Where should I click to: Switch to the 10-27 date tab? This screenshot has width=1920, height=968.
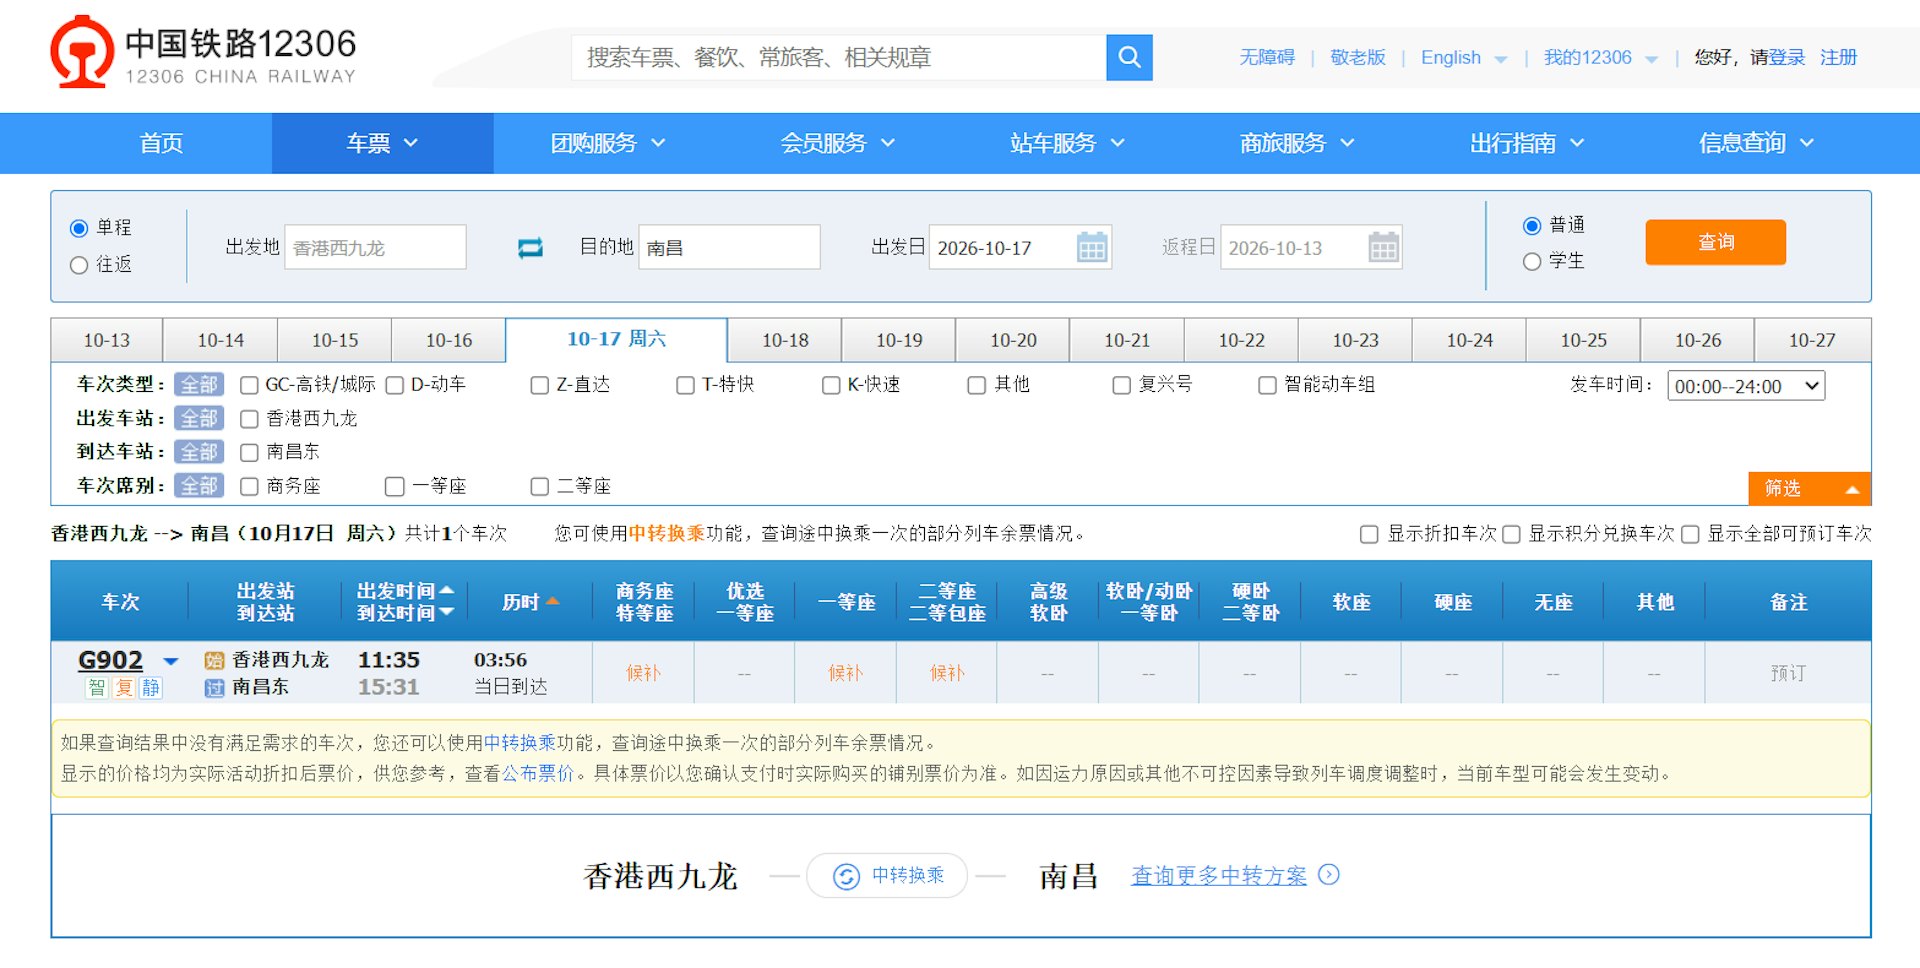coord(1812,340)
